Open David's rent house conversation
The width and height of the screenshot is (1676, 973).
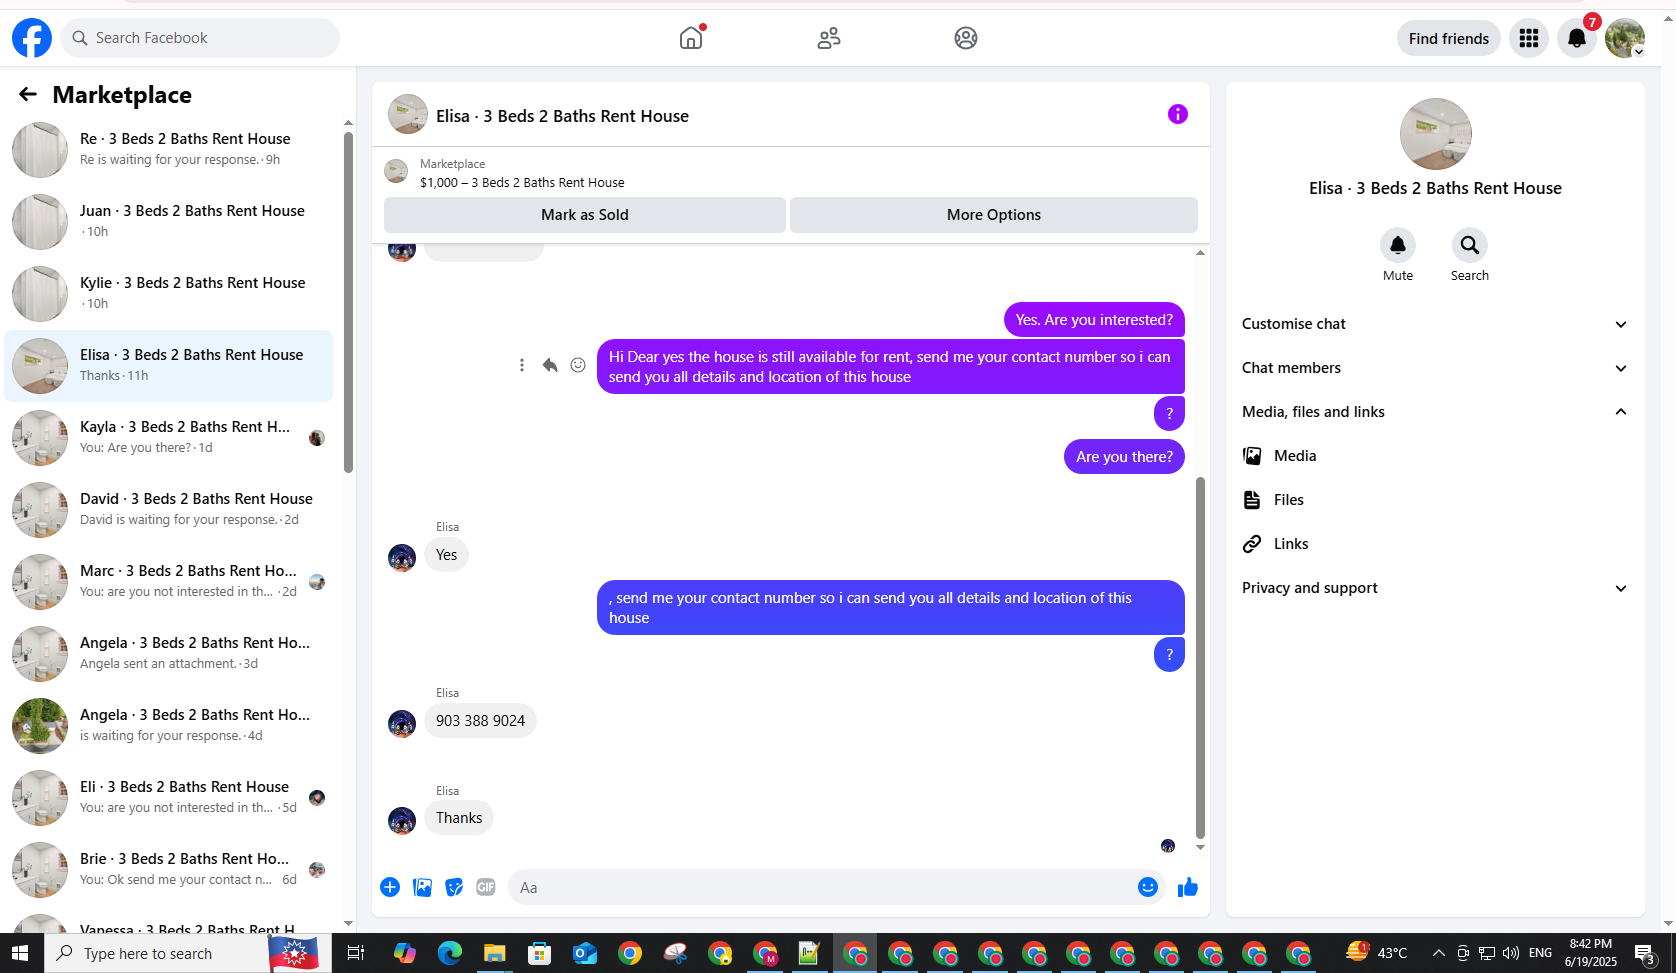(x=169, y=509)
